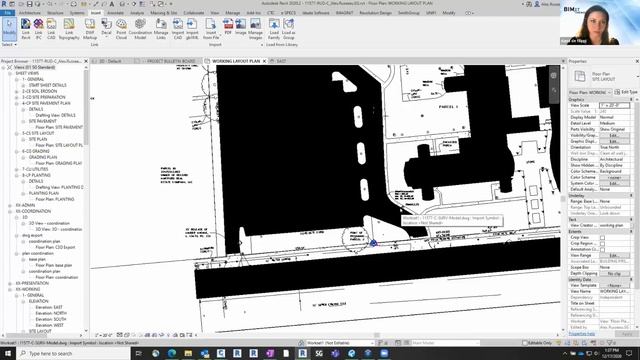
Task: Click the Coordination Model icon
Action: coord(140,29)
